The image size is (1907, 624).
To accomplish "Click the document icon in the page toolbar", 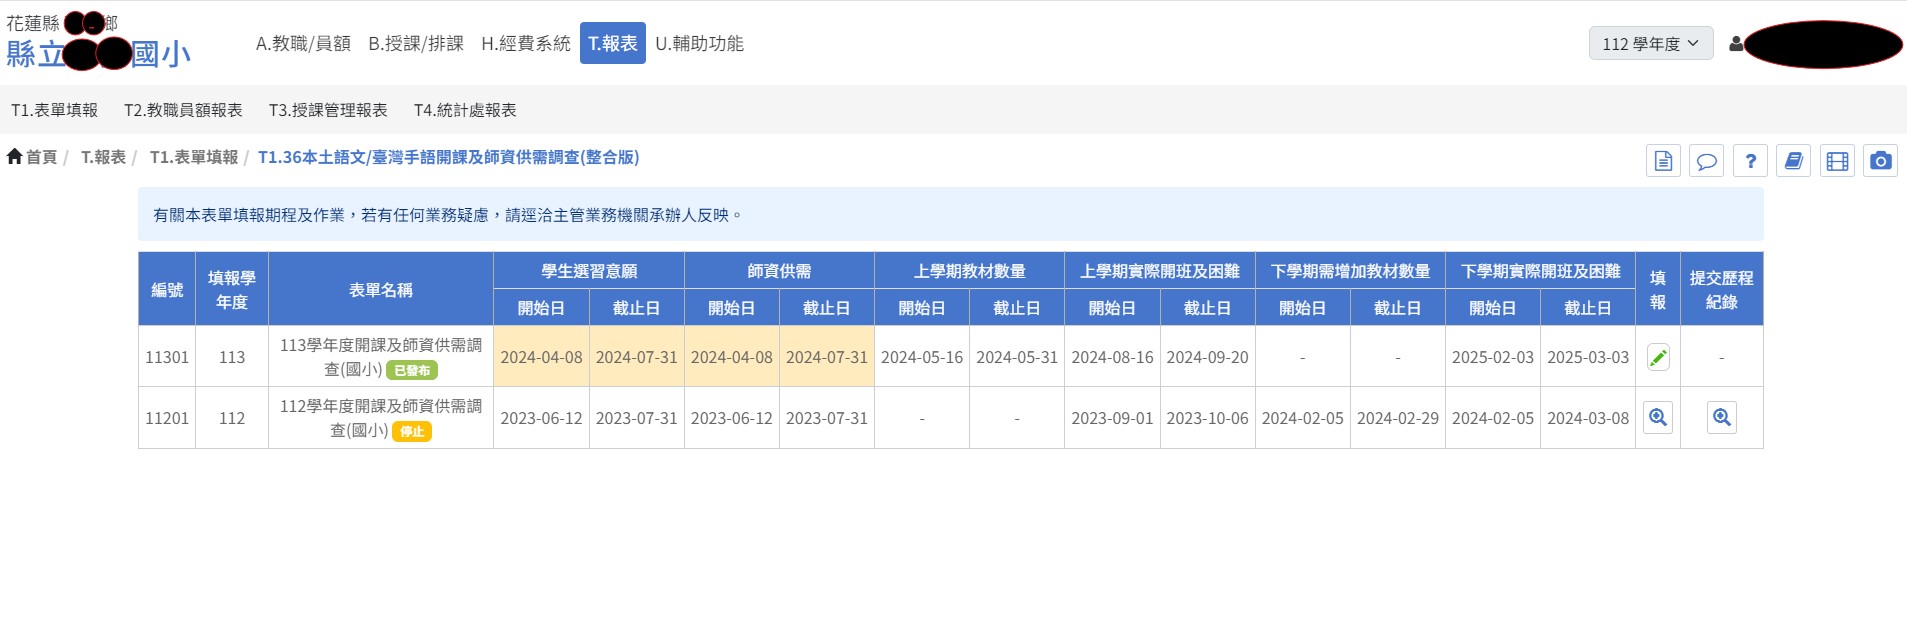I will [1663, 161].
